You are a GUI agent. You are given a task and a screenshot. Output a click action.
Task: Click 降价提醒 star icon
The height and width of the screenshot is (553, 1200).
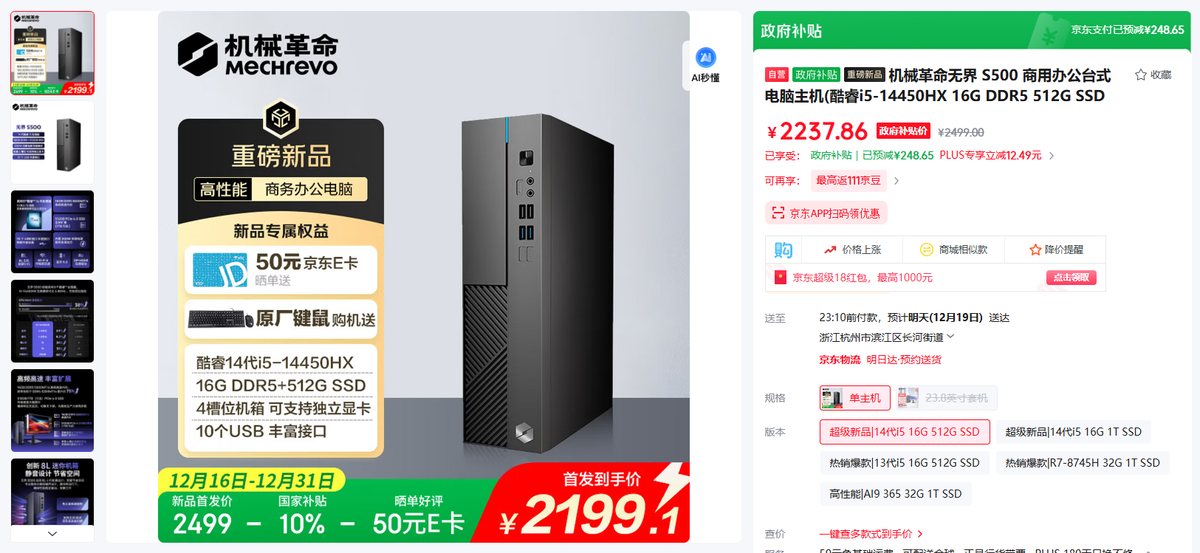click(1036, 249)
